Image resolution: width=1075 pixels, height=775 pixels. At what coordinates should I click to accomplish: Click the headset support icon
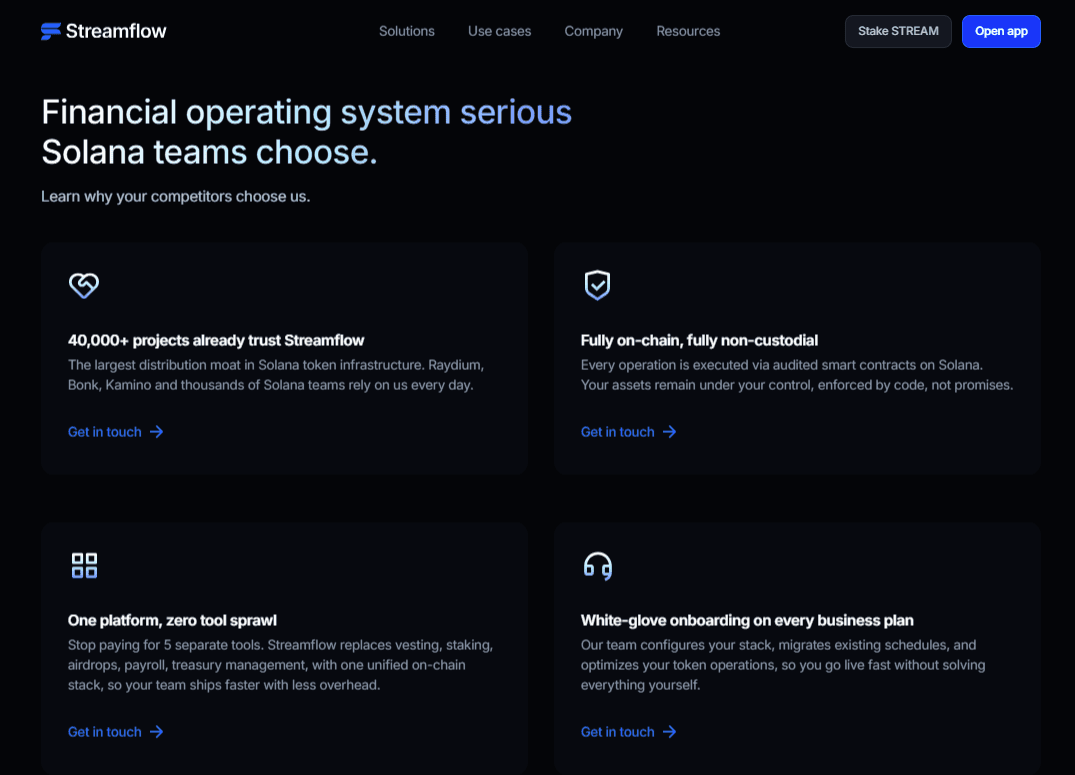click(x=598, y=567)
